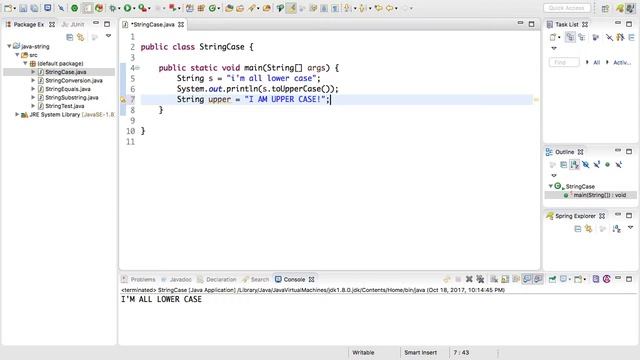Click the New Java Package icon in toolbar
Image resolution: width=640 pixels, height=360 pixels.
pyautogui.click(x=201, y=8)
